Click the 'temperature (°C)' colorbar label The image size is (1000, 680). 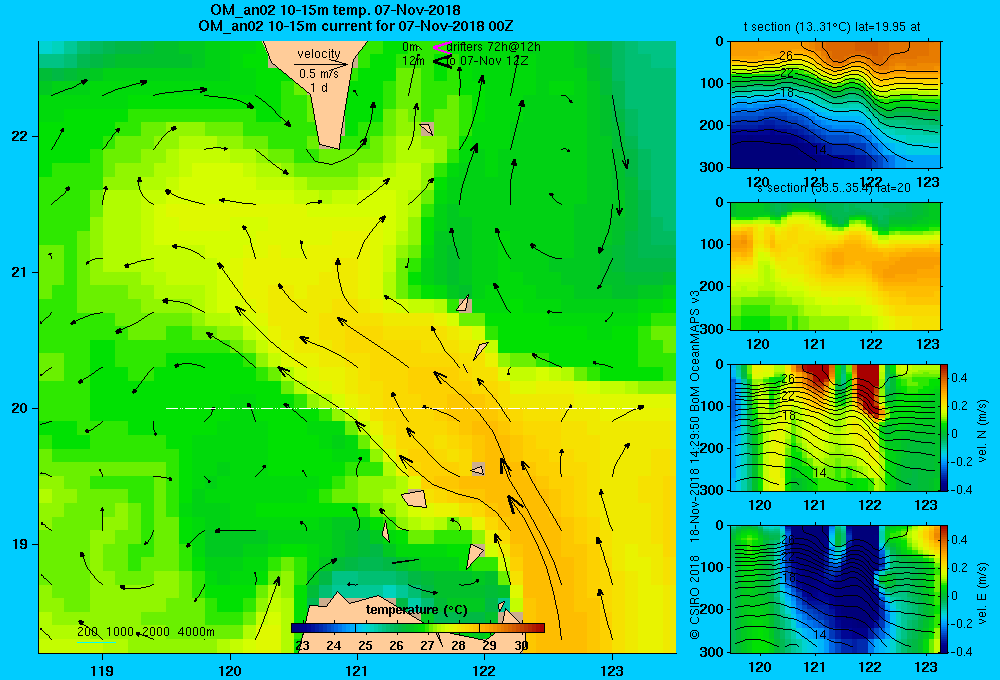(416, 610)
